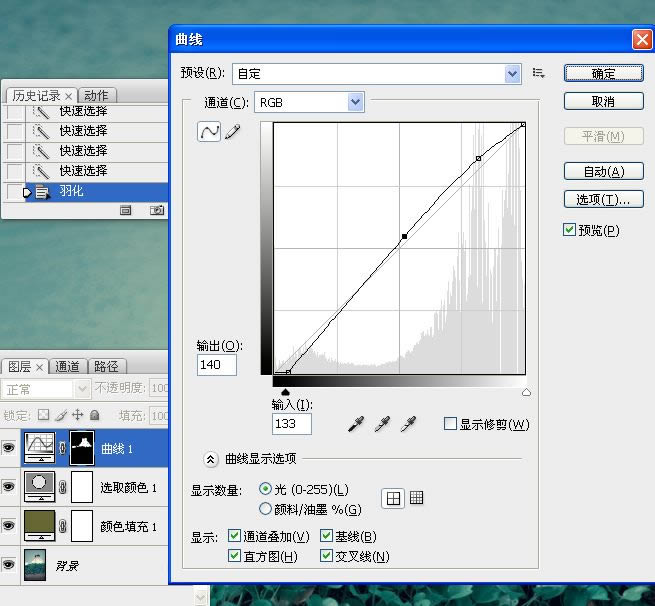Select the curve point editing tool
Viewport: 655px width, 606px height.
[x=209, y=132]
